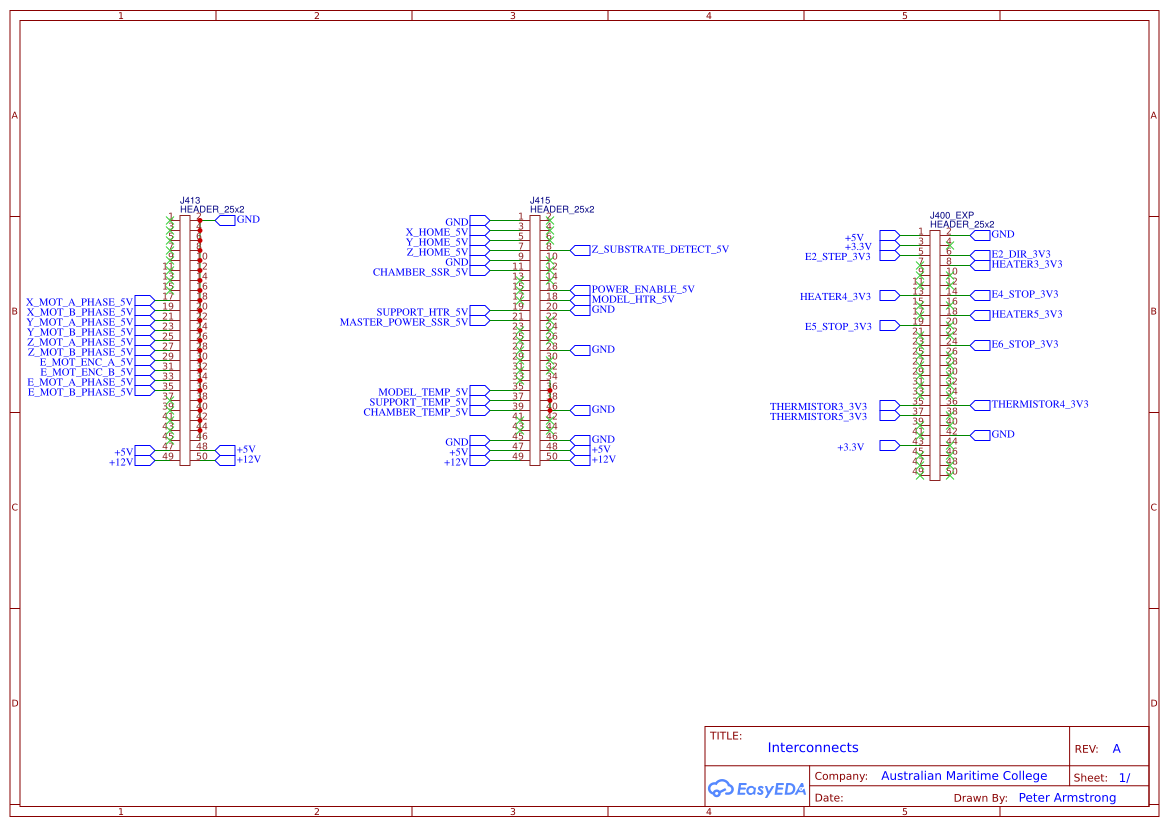Select the HEATER5_3V3 net label
The width and height of the screenshot is (1169, 827).
(1027, 315)
